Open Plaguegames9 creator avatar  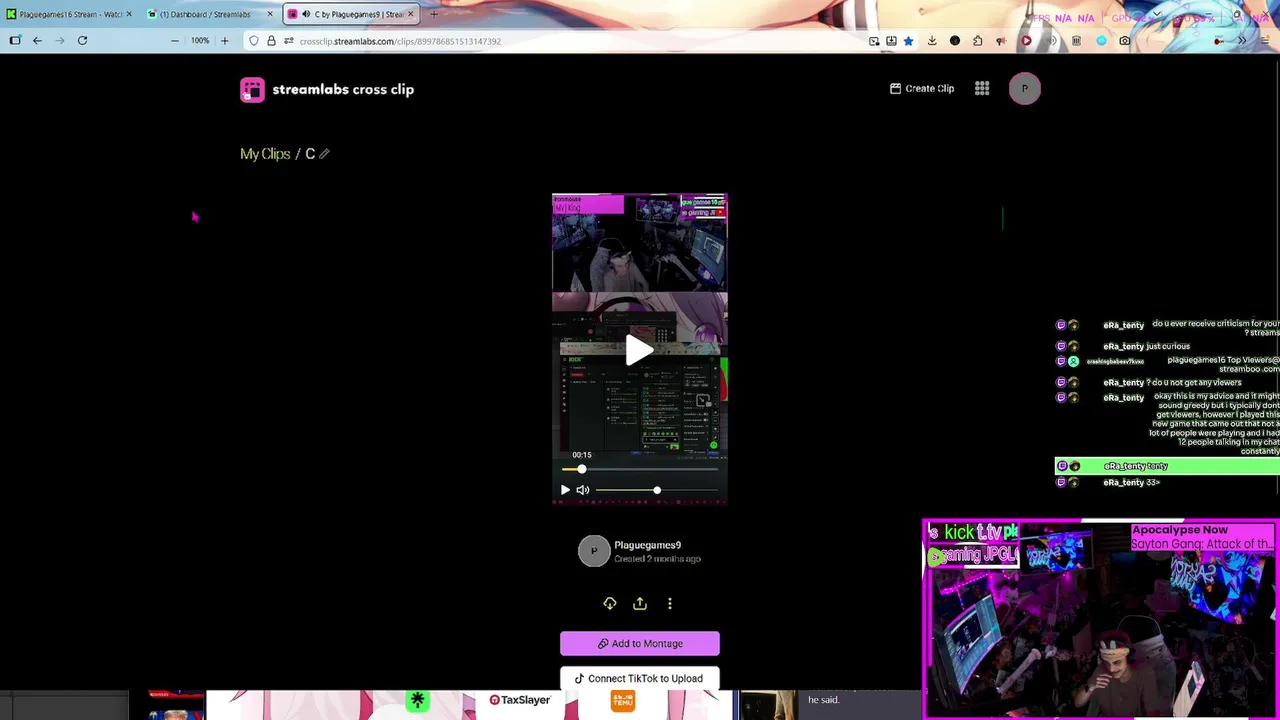pos(594,551)
